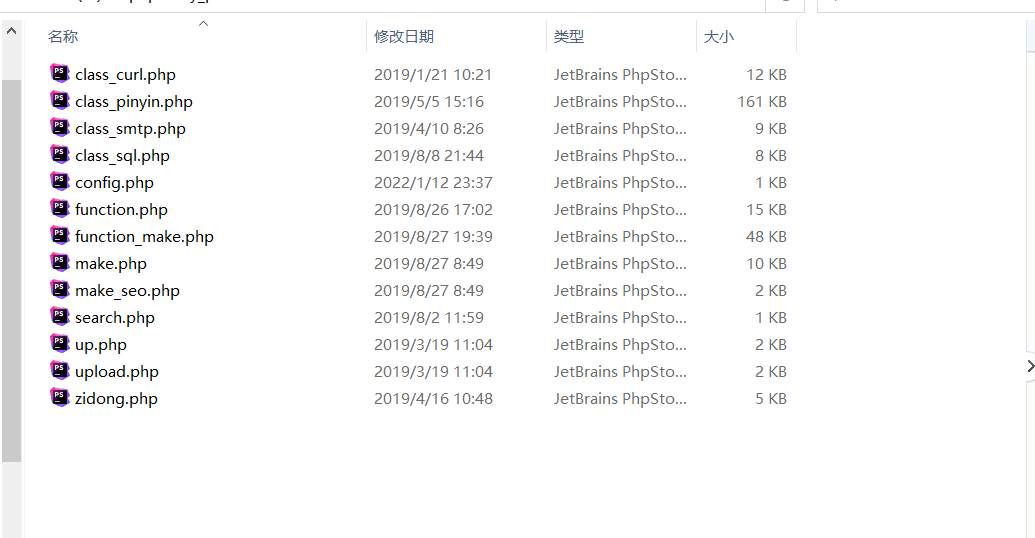Screen dimensions: 1035x538
Task: Click the file icon beside upload.php
Action: tap(60, 371)
